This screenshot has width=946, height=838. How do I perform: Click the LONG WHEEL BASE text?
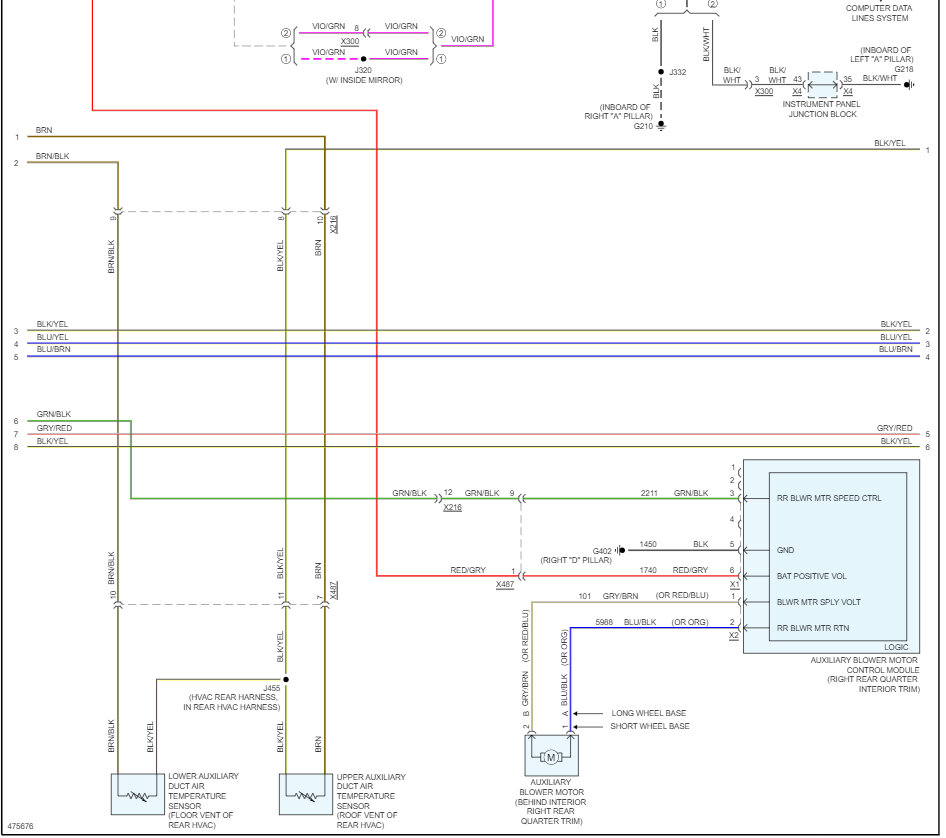(x=649, y=713)
